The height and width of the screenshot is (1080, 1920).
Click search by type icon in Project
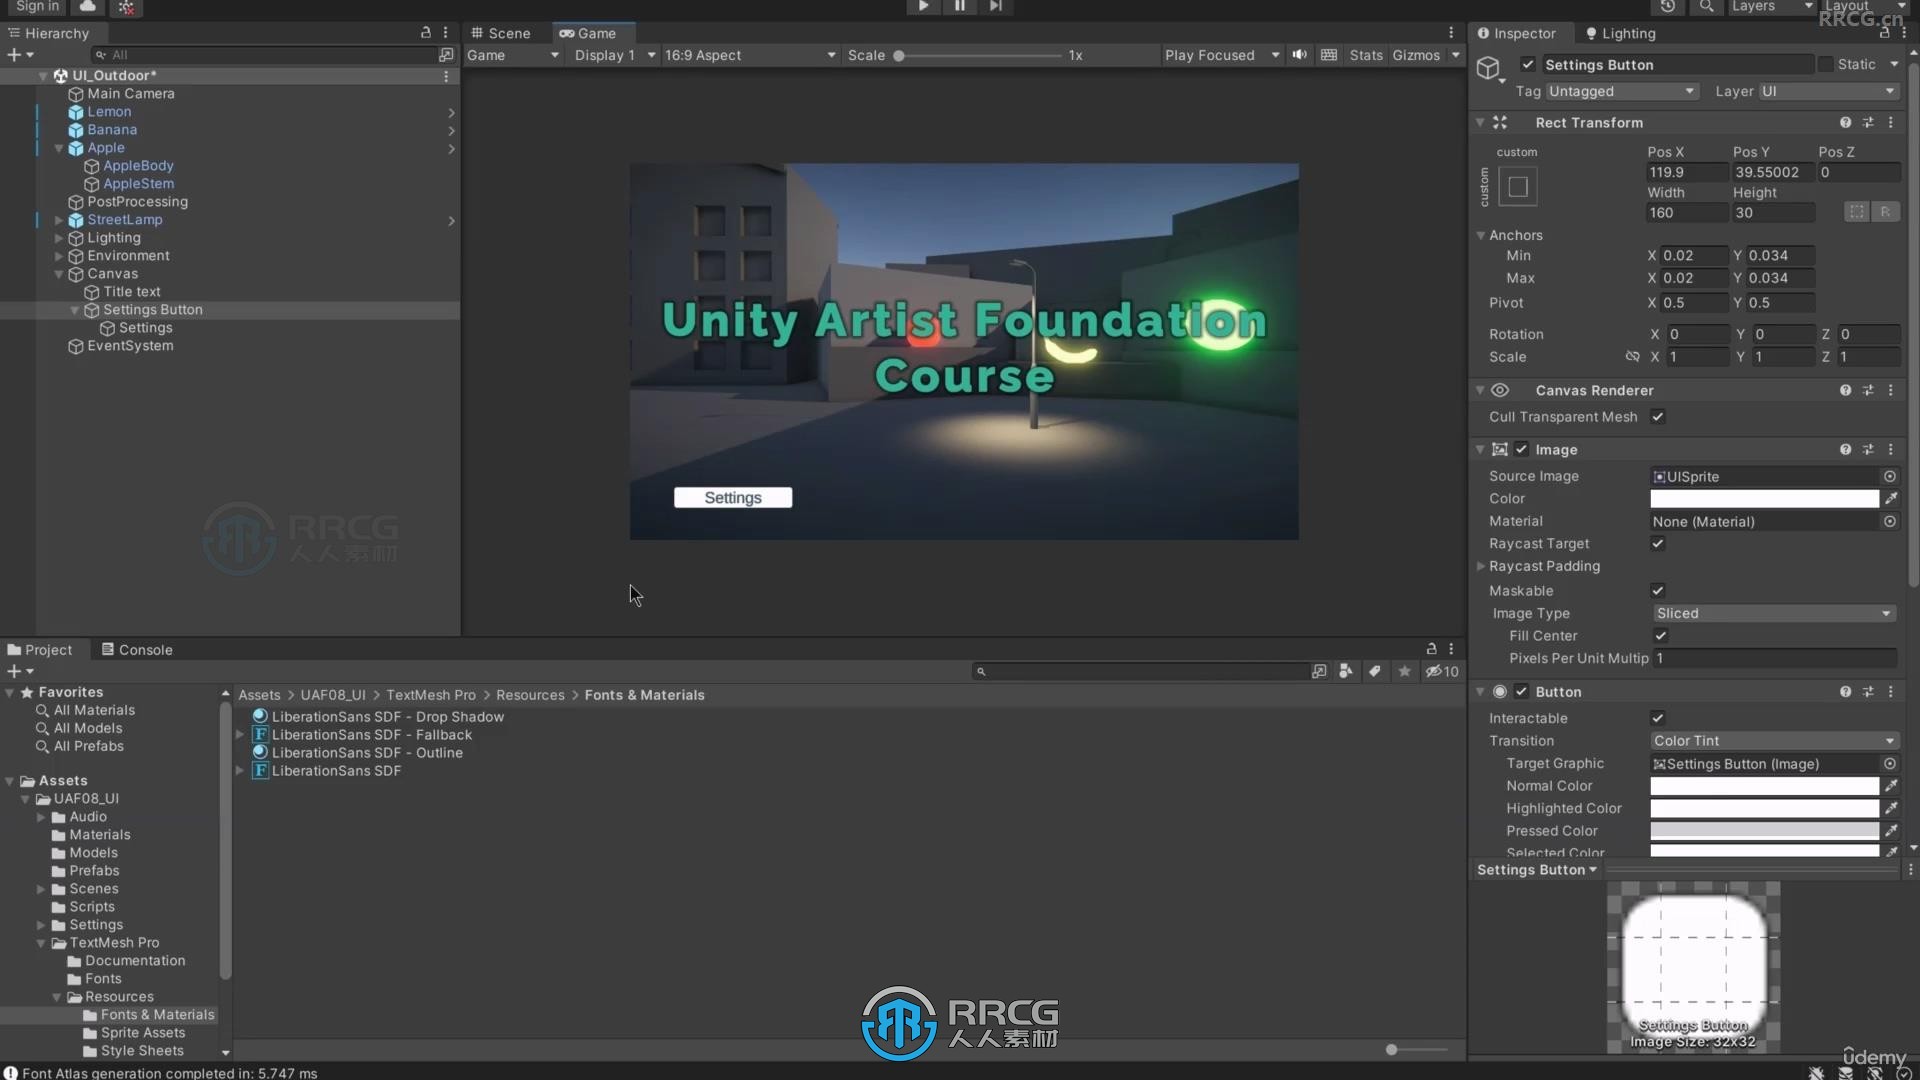(1346, 671)
